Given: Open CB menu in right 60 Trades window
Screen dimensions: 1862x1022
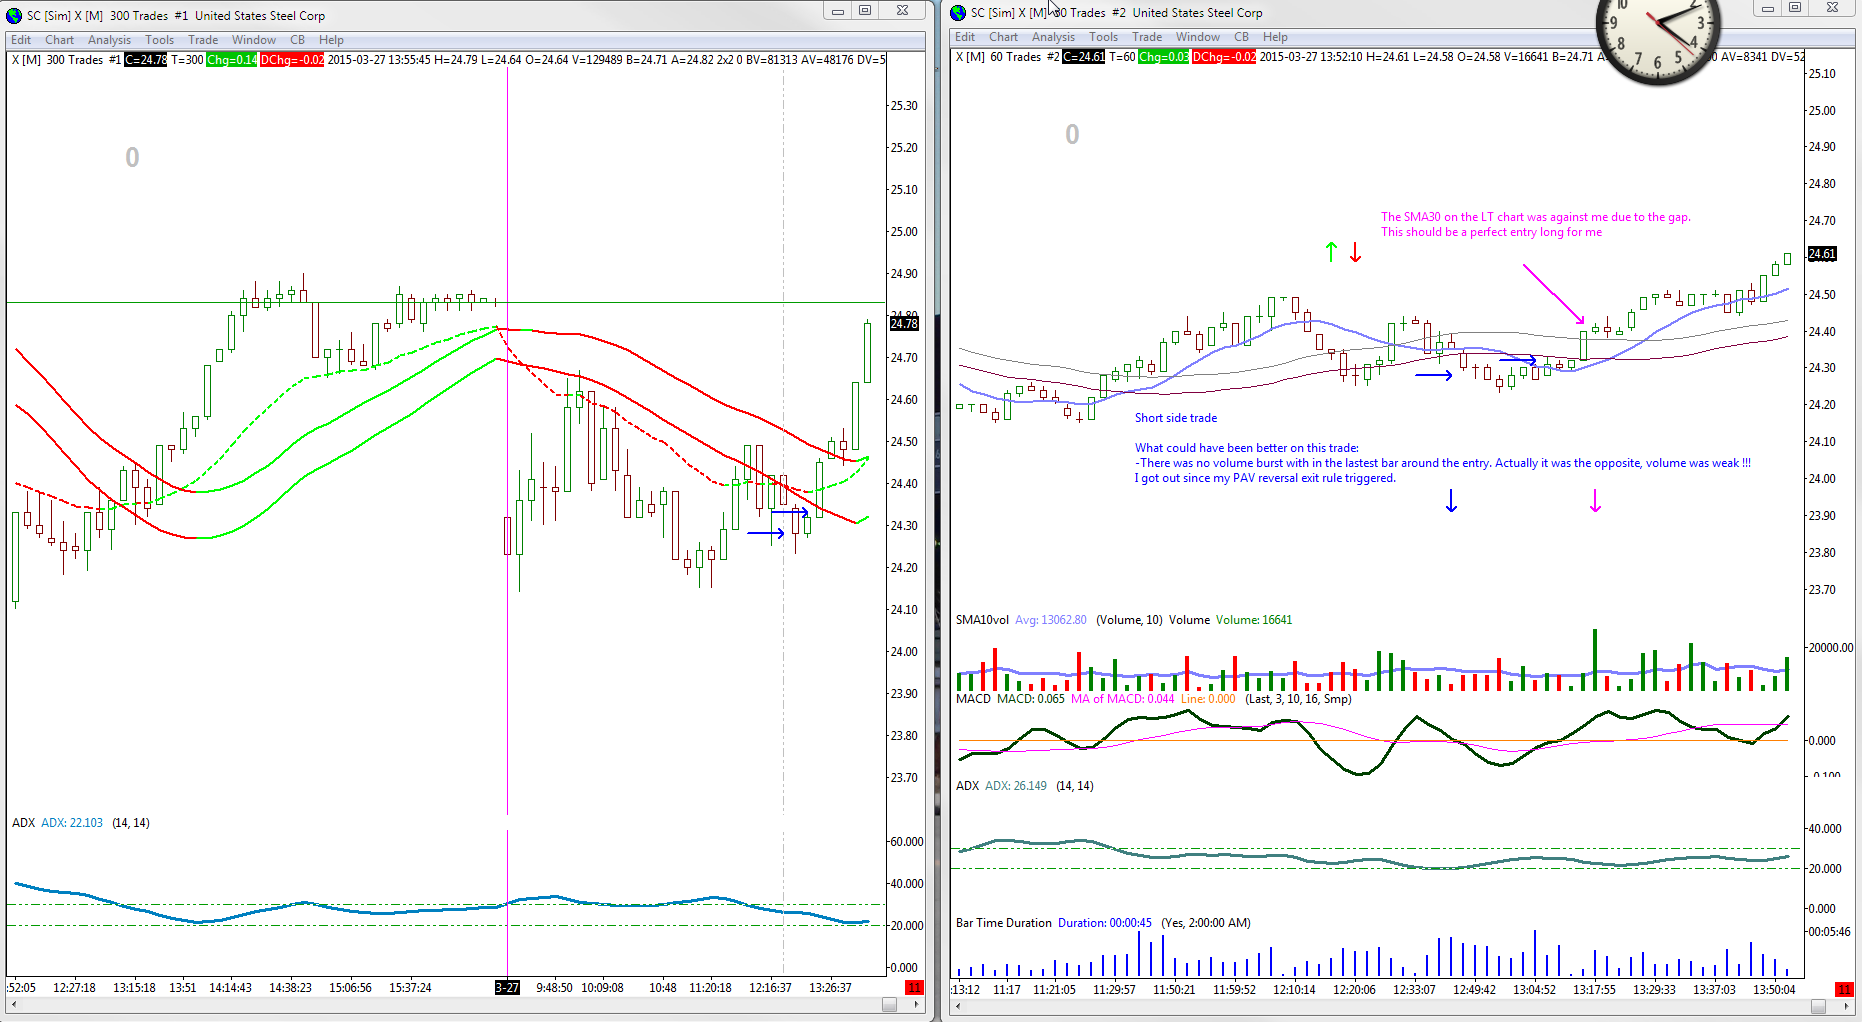Looking at the screenshot, I should coord(1241,37).
